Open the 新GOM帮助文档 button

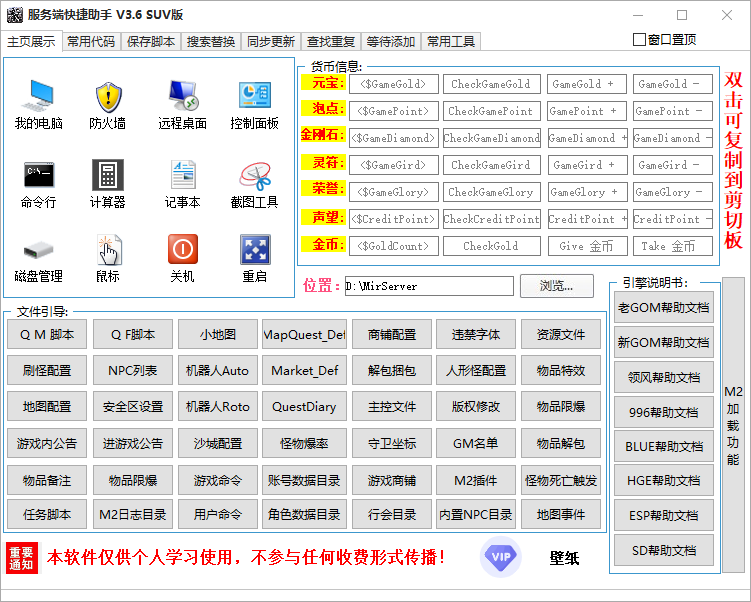pos(664,342)
